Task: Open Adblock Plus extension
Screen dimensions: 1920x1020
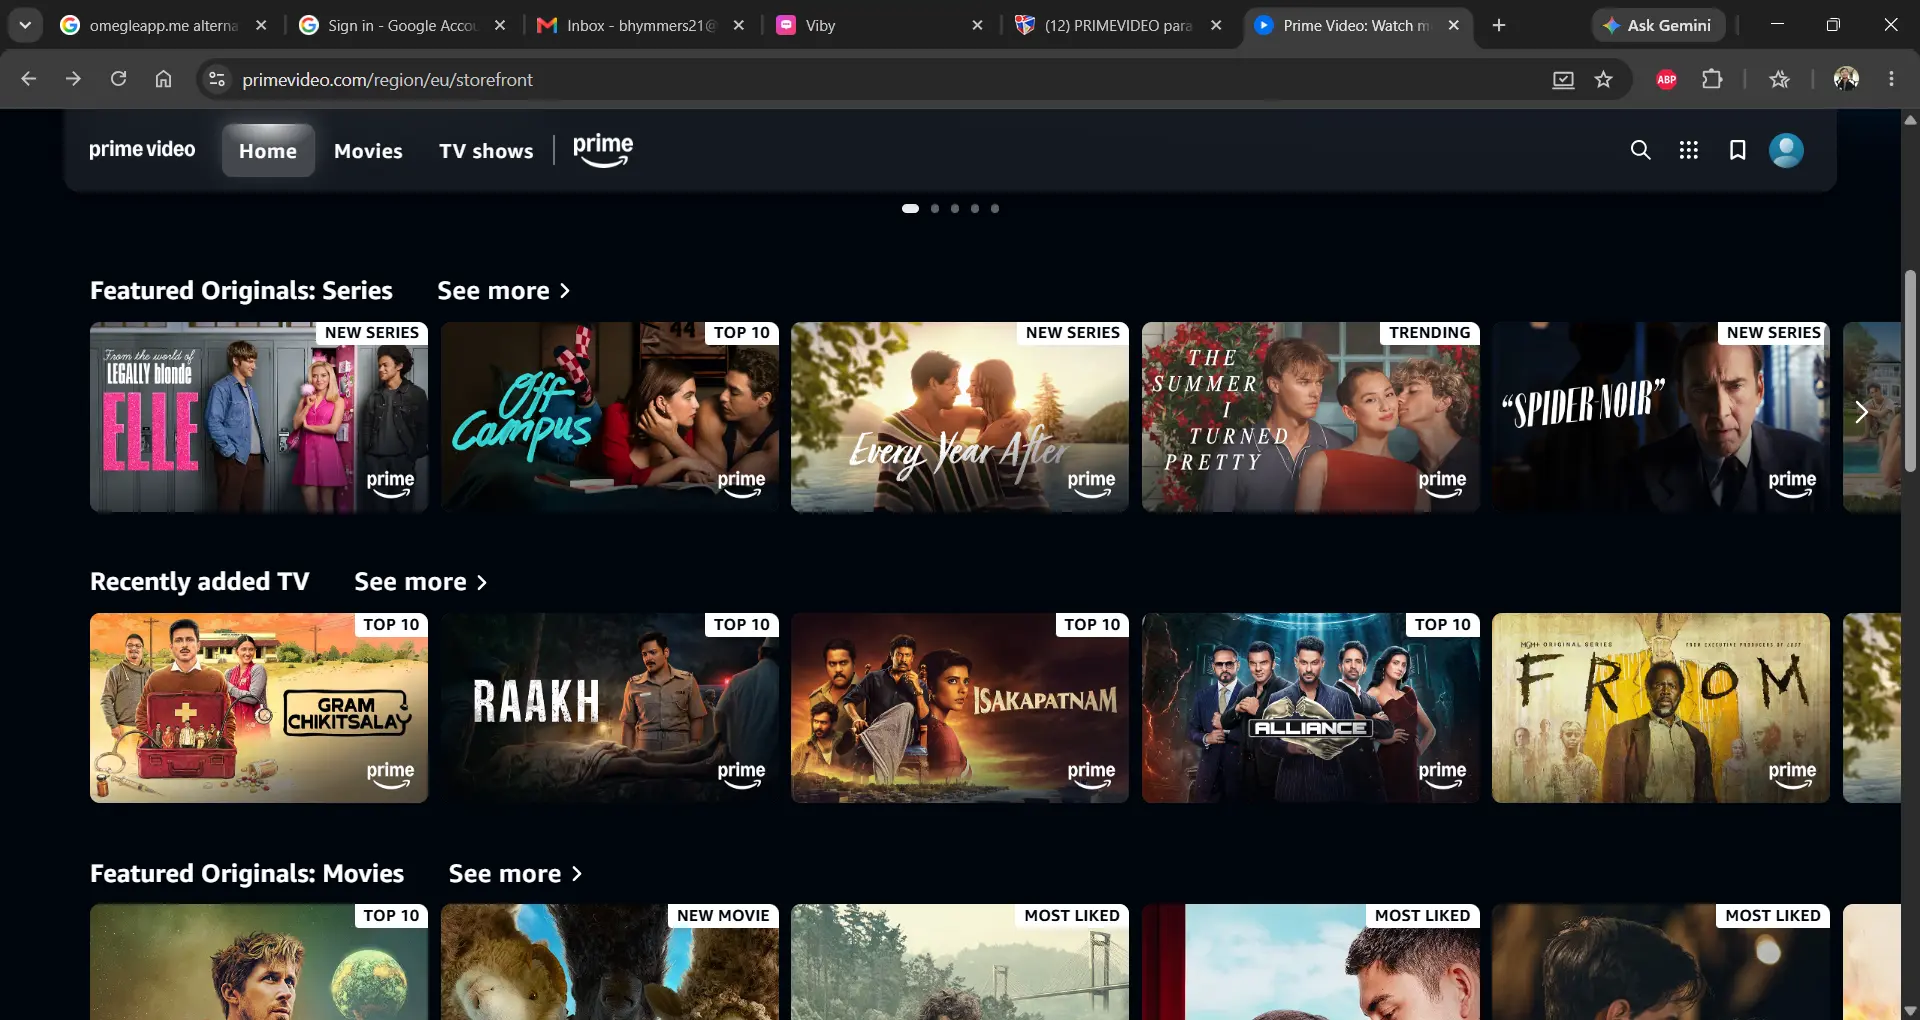Action: (x=1666, y=79)
